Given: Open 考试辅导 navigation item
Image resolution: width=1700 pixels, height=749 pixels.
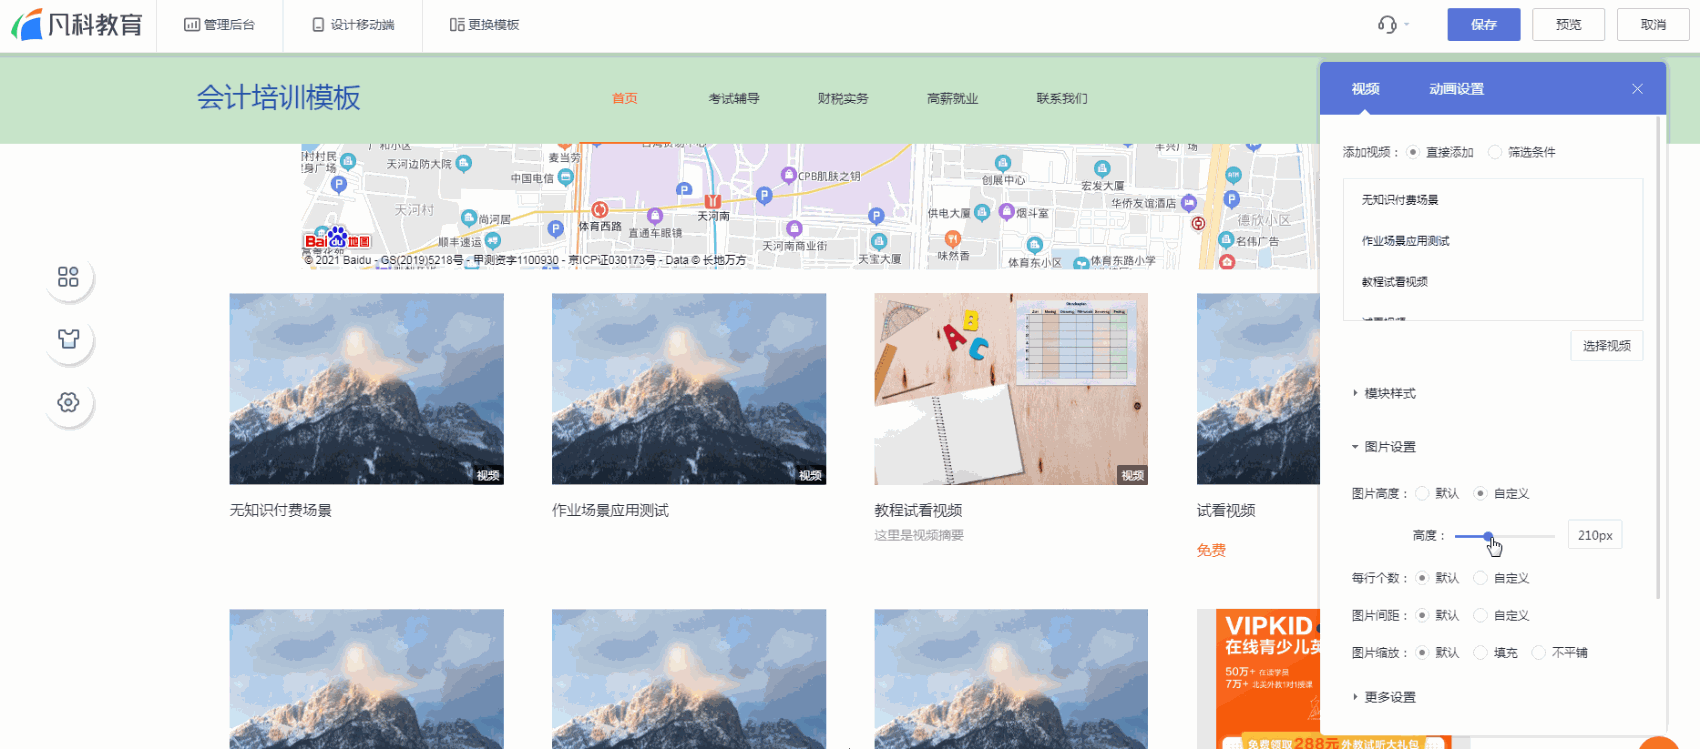Looking at the screenshot, I should tap(734, 98).
